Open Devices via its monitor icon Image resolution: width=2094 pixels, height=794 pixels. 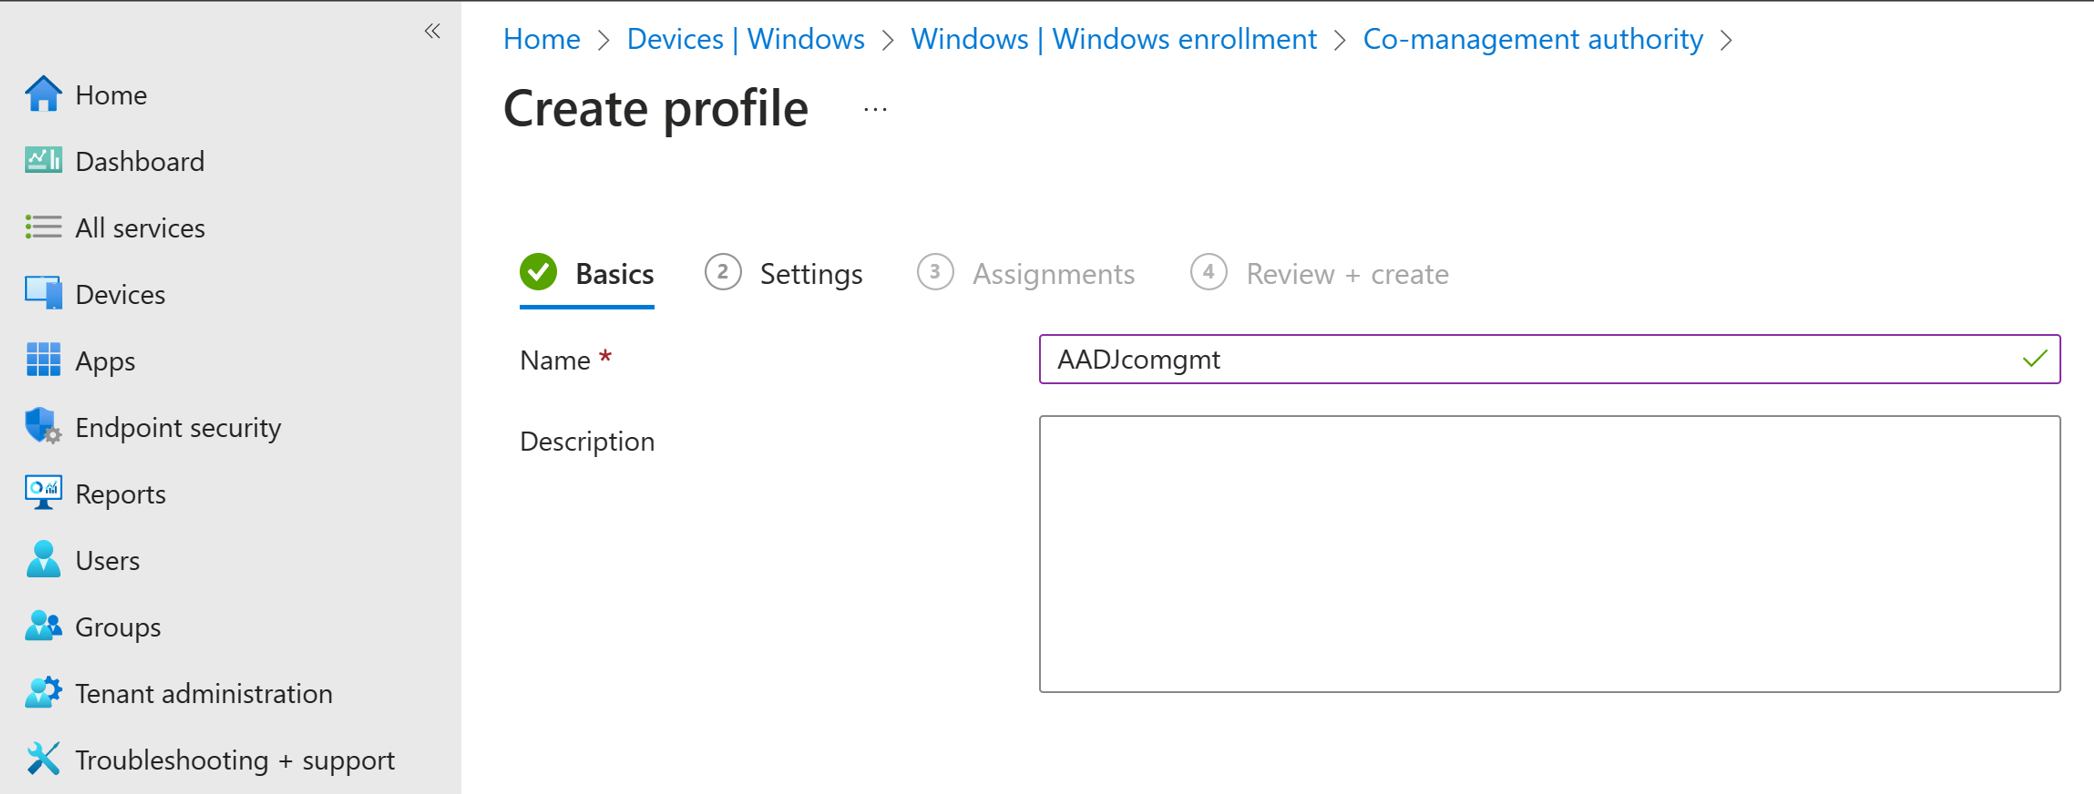43,294
